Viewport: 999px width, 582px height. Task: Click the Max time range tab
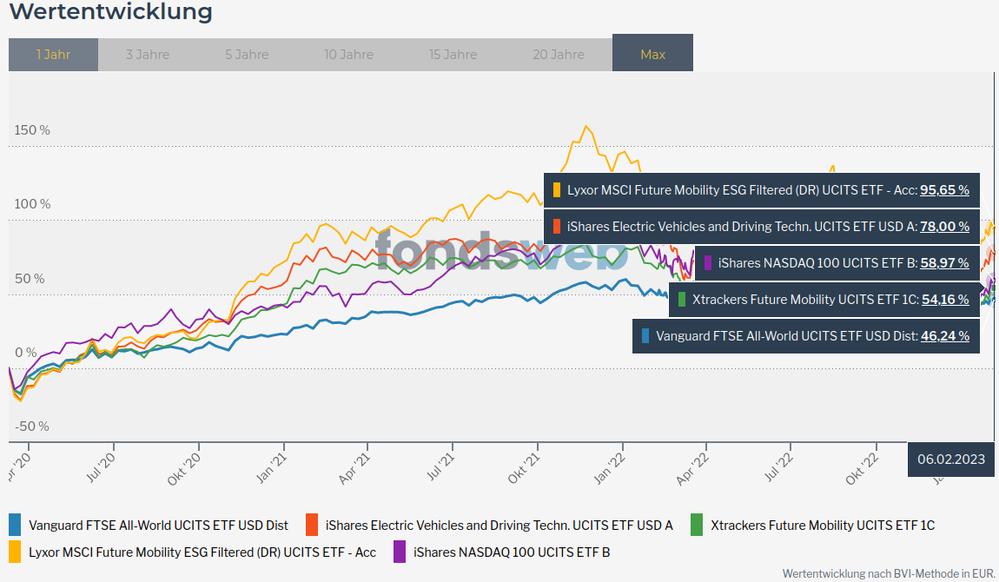[652, 54]
